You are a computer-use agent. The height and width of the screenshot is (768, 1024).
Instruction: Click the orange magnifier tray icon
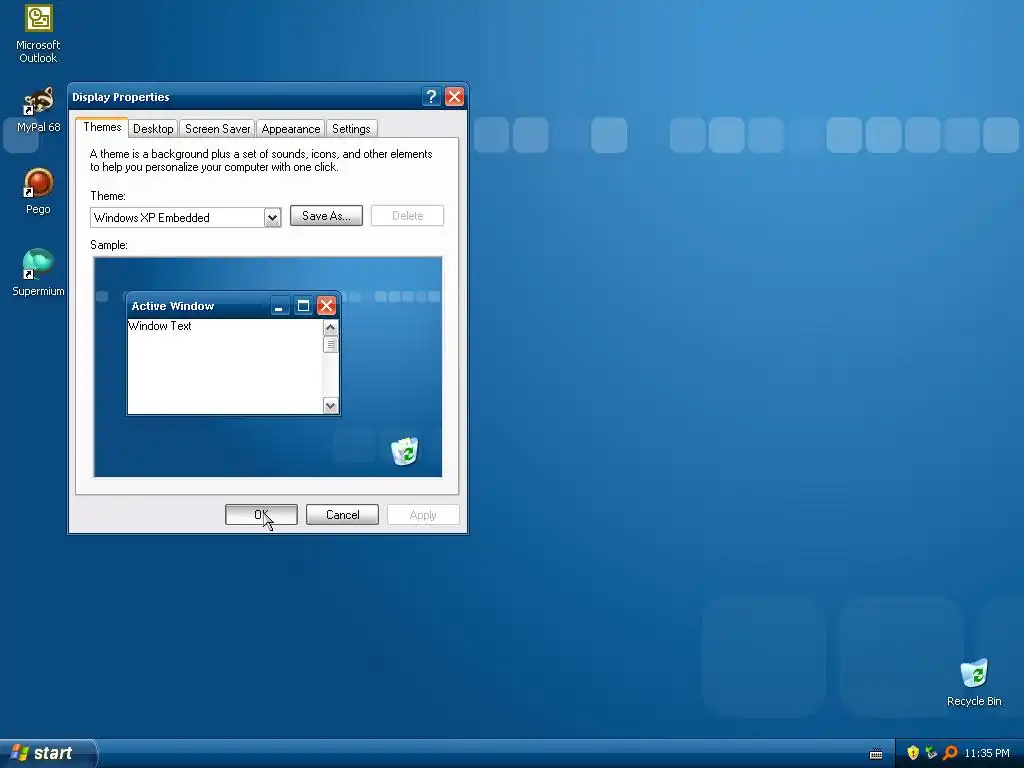click(x=950, y=753)
